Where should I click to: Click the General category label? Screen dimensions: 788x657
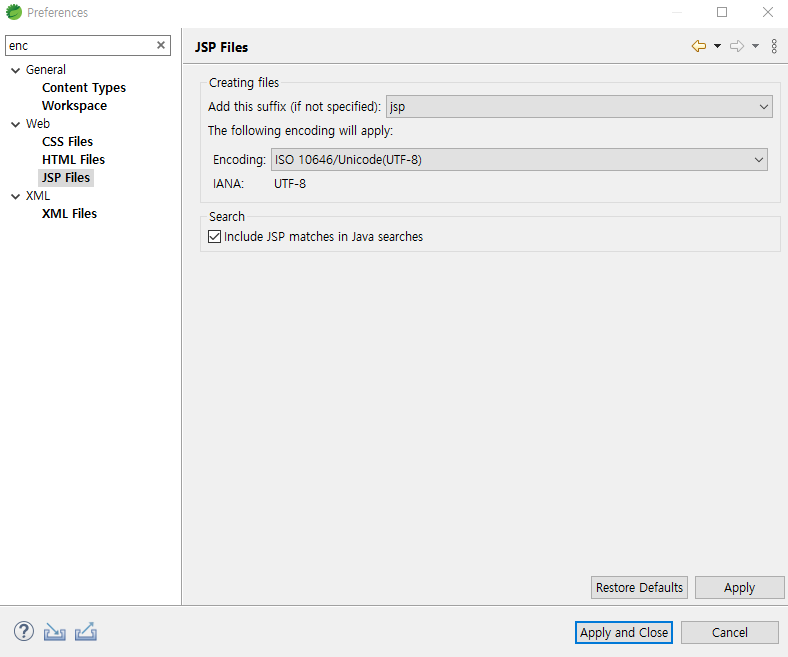pos(46,69)
